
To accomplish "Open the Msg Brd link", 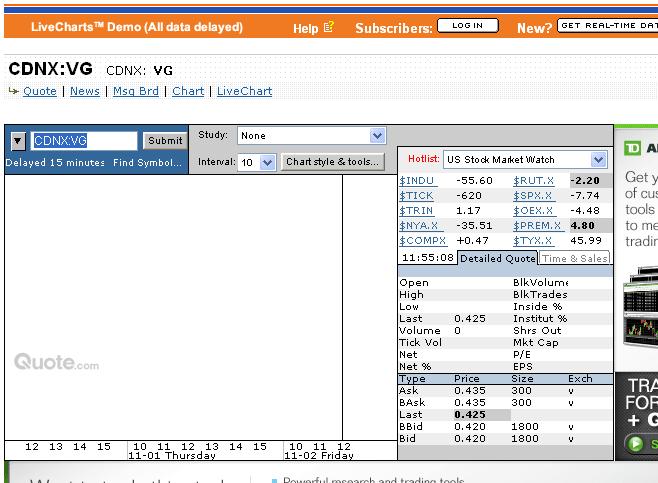I will (x=136, y=91).
